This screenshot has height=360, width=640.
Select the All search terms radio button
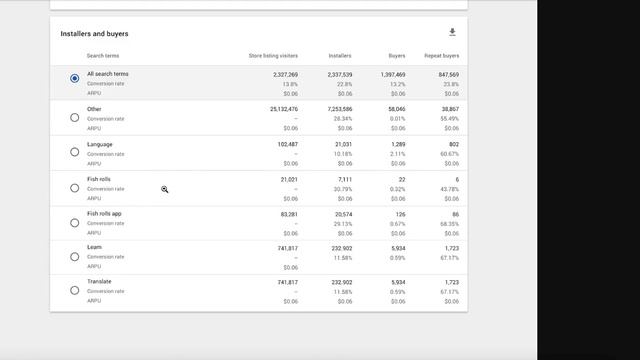pyautogui.click(x=74, y=78)
